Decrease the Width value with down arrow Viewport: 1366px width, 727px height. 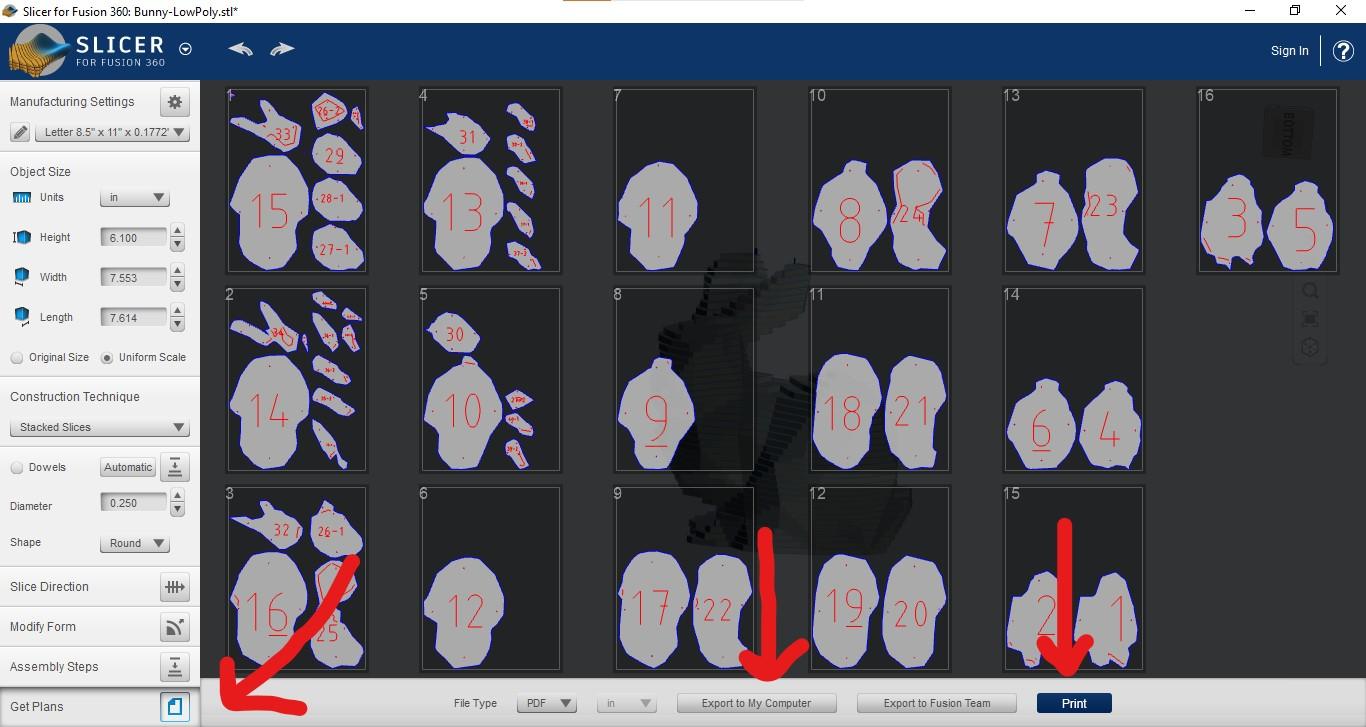(177, 284)
